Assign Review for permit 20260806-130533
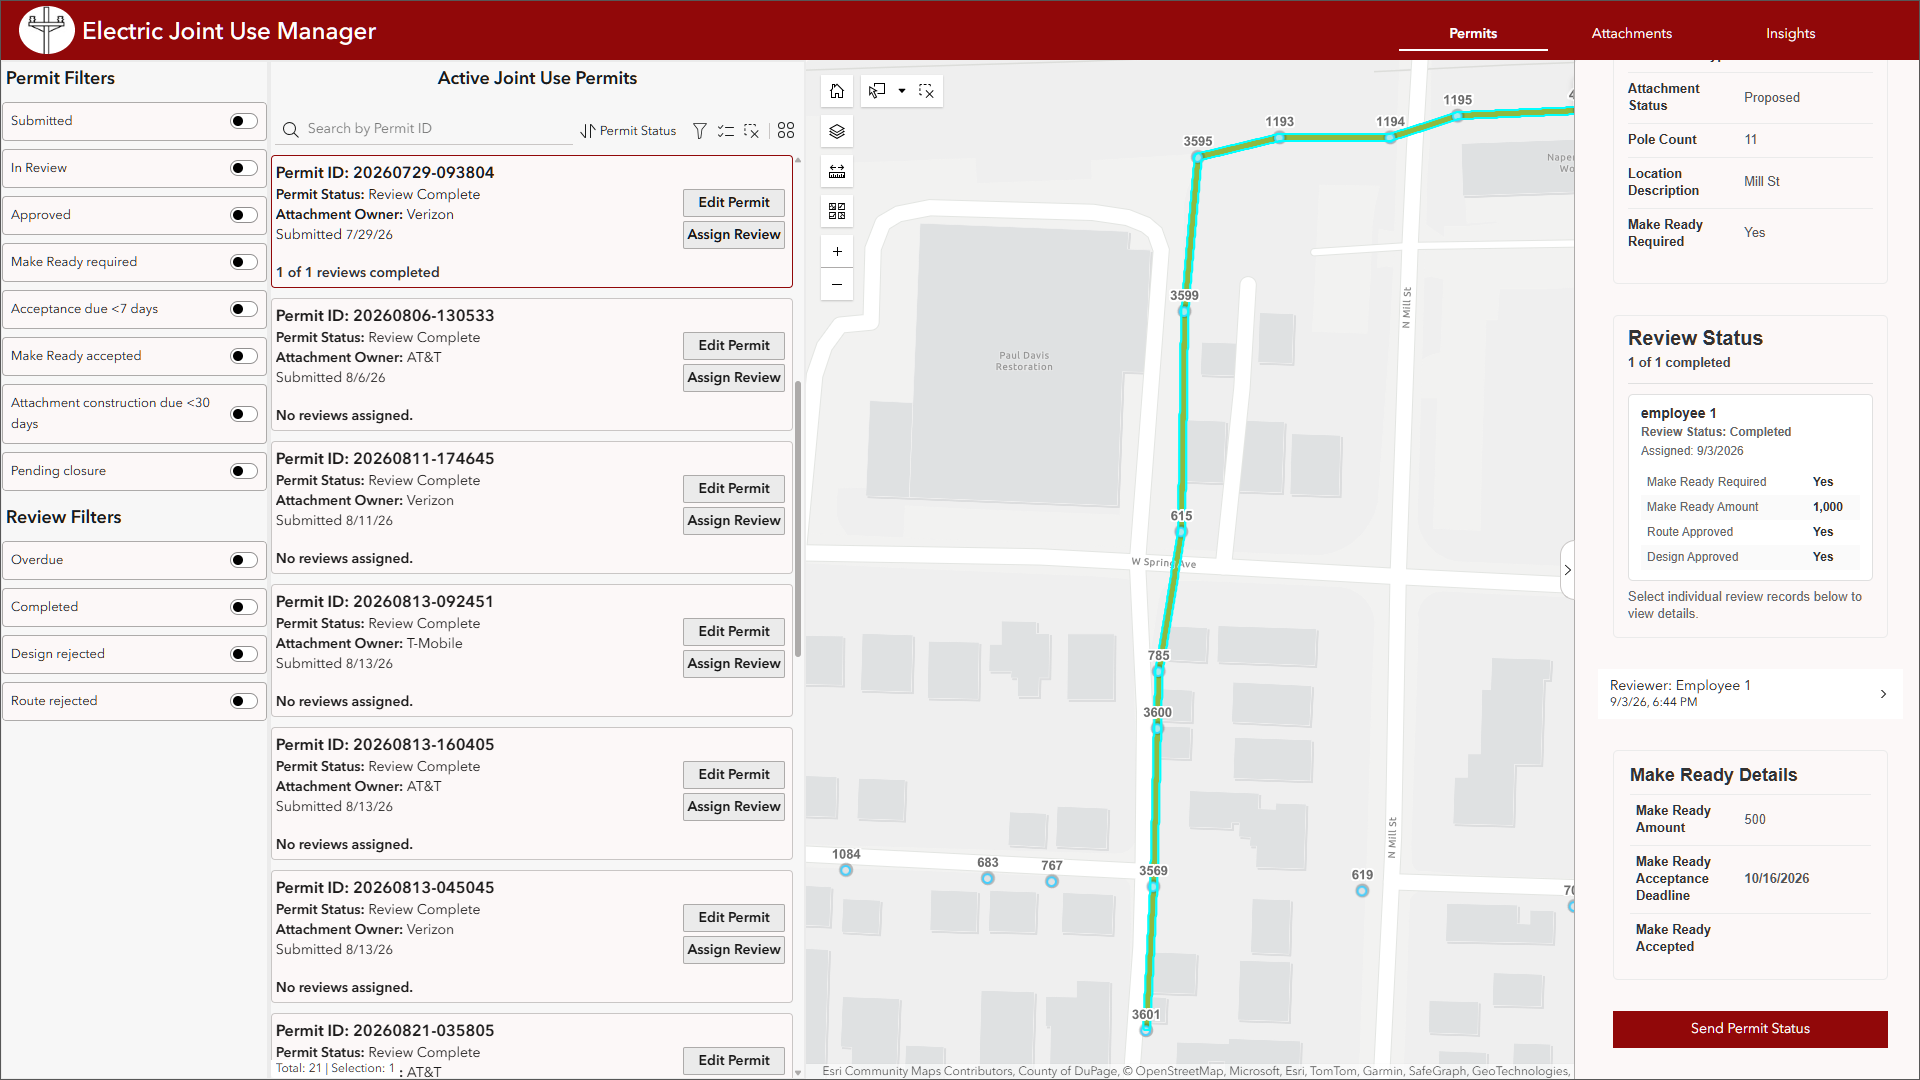This screenshot has width=1920, height=1080. pyautogui.click(x=734, y=378)
